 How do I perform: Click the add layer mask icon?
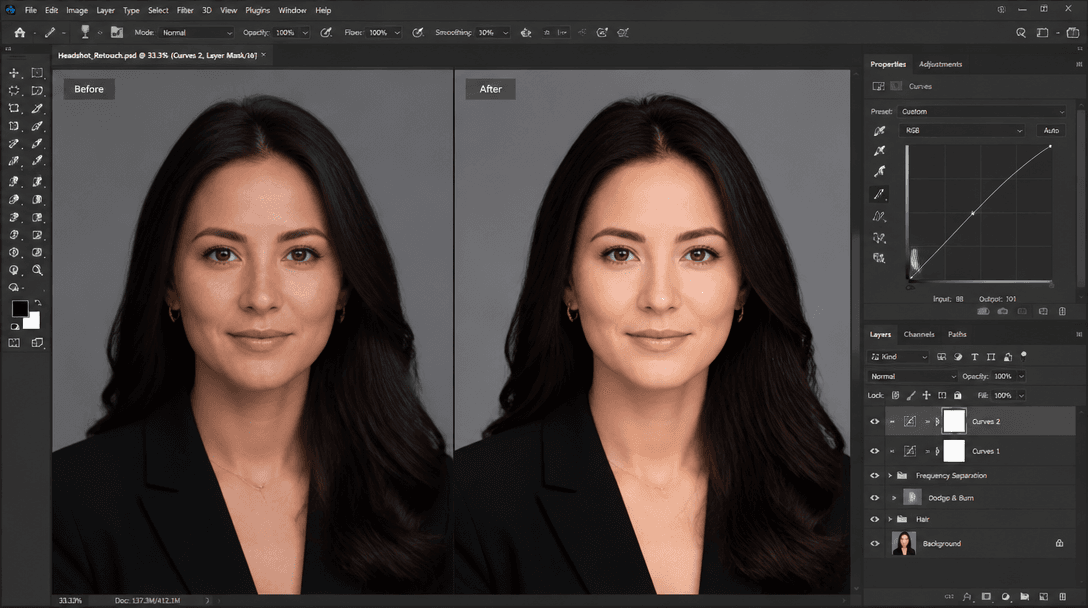[x=986, y=597]
